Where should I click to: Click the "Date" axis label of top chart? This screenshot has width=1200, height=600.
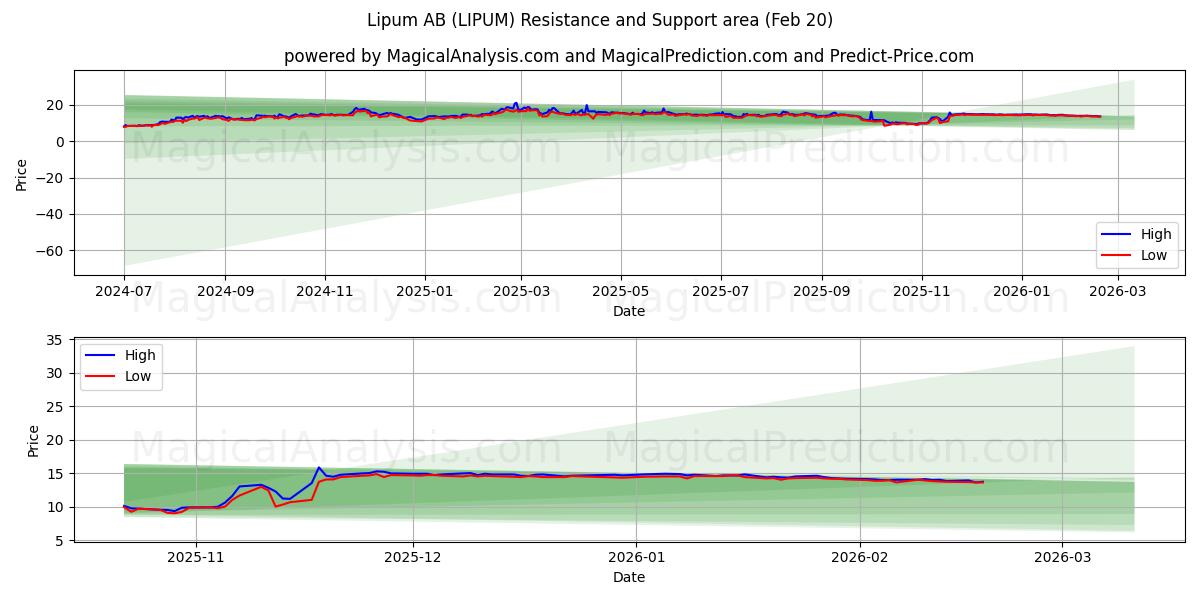click(x=629, y=311)
